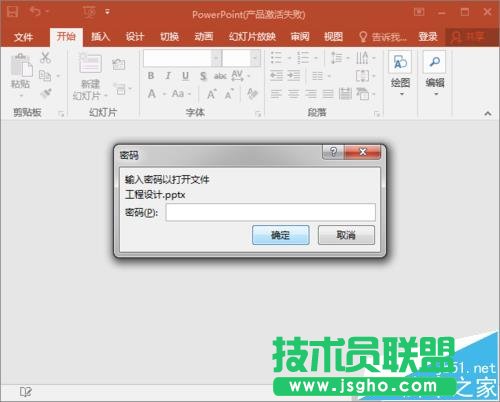
Task: Click the 确定 button in password dialog
Action: [x=281, y=235]
